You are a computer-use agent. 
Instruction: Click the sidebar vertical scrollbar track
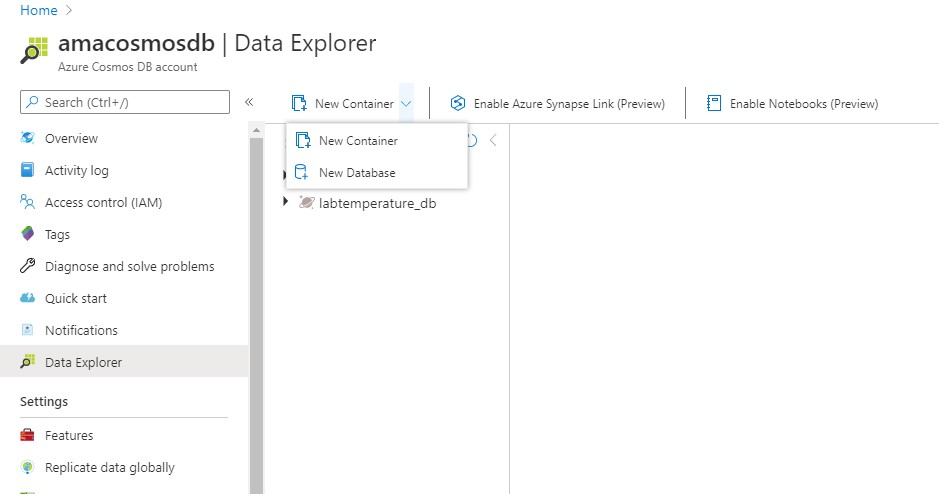(256, 316)
